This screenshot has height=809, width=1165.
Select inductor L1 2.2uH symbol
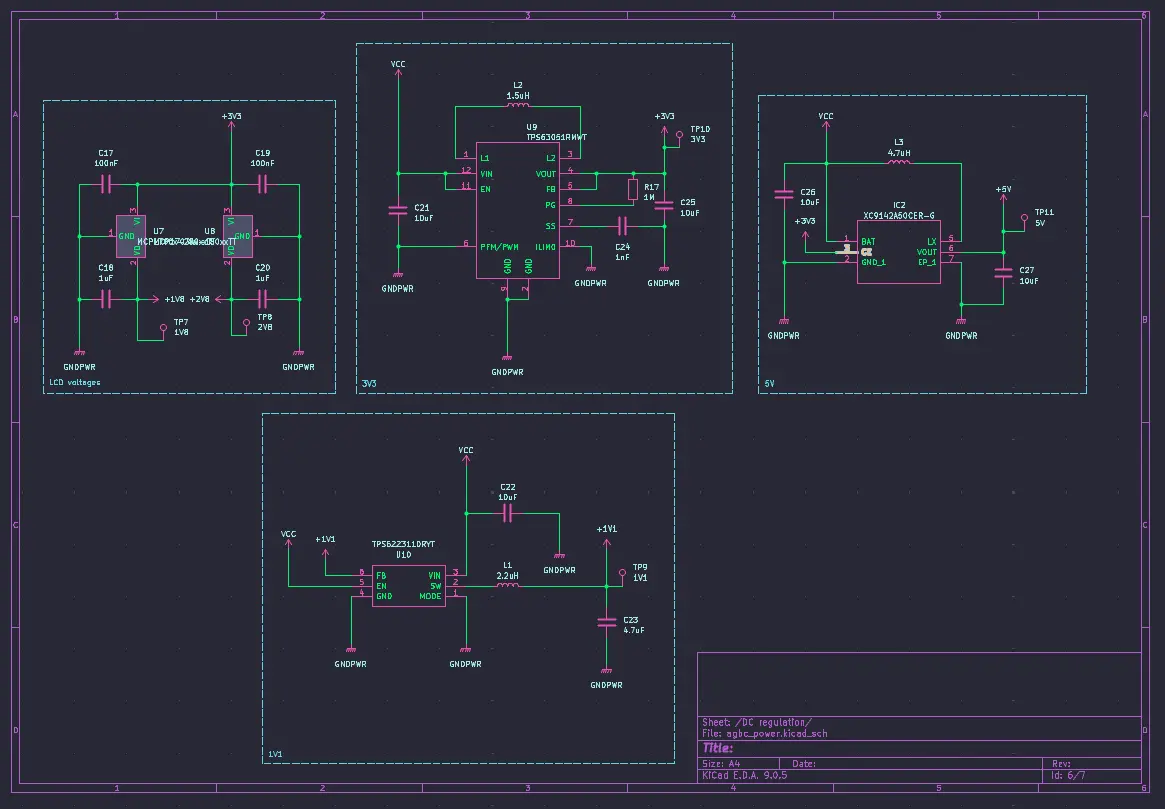[x=507, y=585]
